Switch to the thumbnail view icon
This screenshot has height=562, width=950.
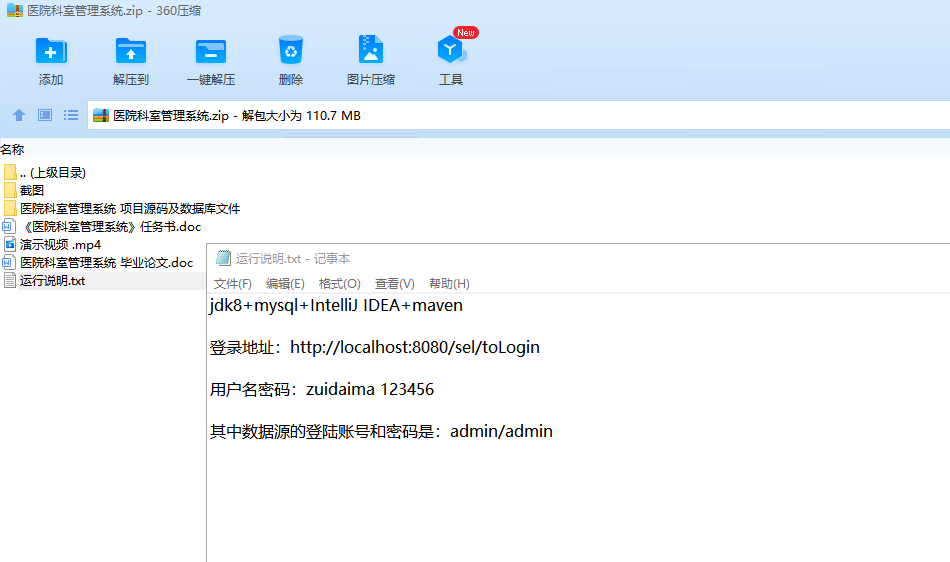point(45,115)
